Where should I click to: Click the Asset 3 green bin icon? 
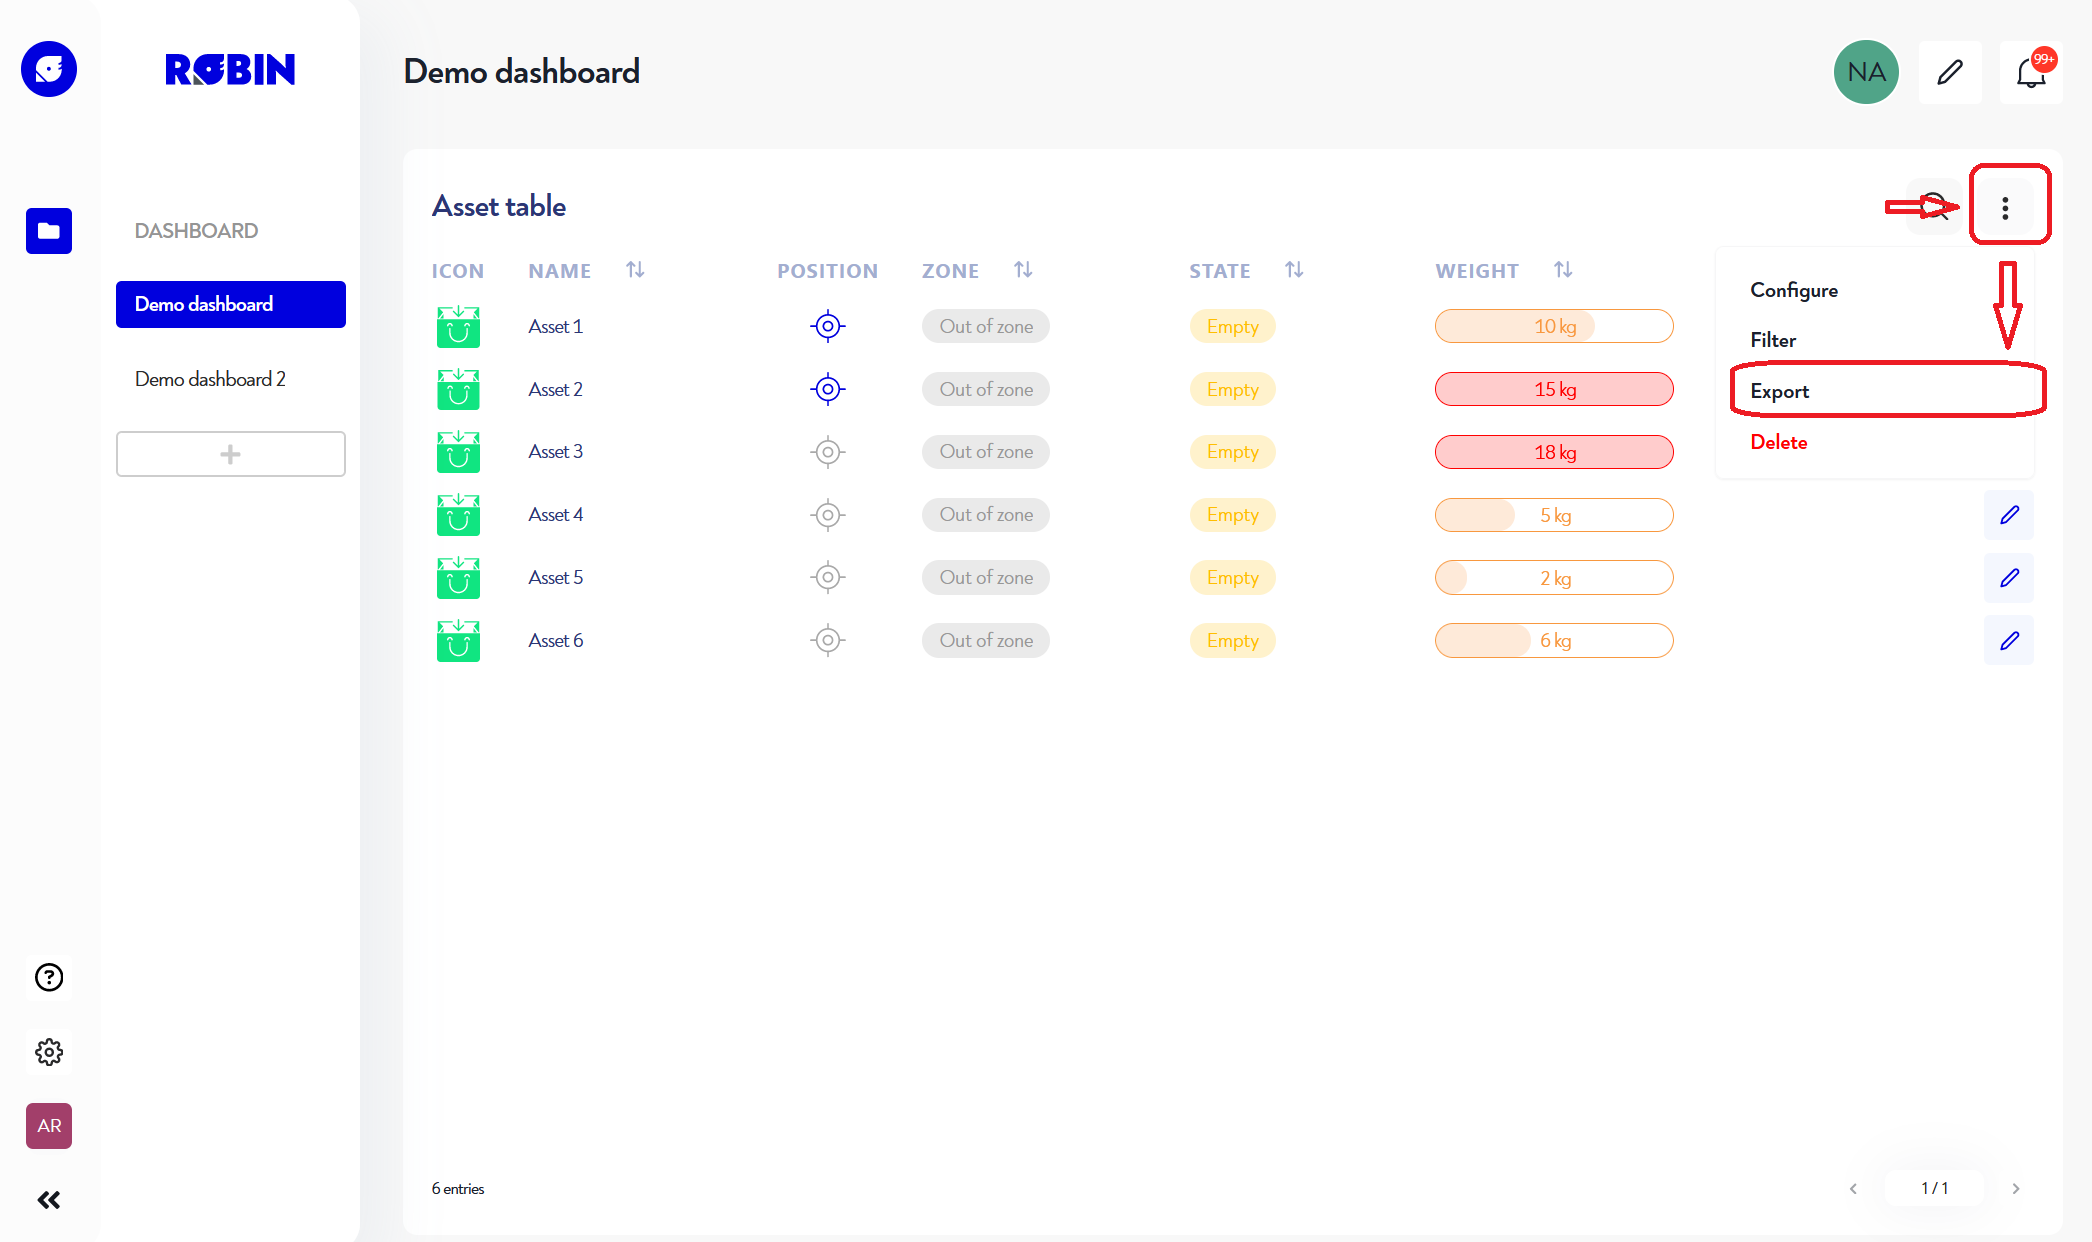[458, 452]
